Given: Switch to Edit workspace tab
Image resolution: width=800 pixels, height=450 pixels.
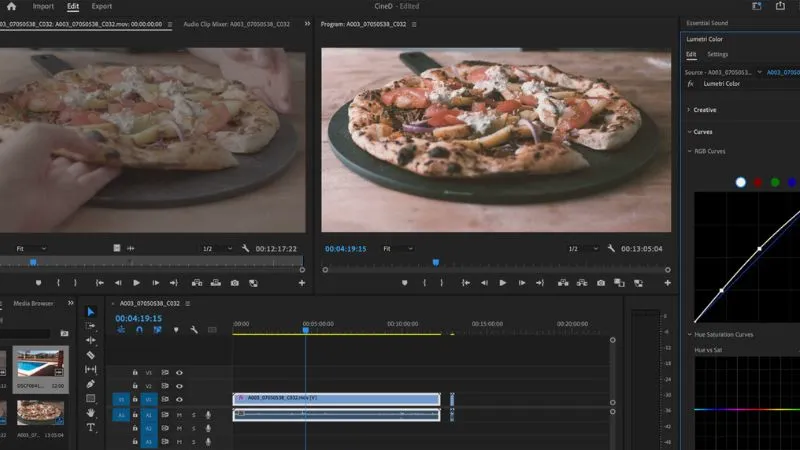Looking at the screenshot, I should (73, 6).
